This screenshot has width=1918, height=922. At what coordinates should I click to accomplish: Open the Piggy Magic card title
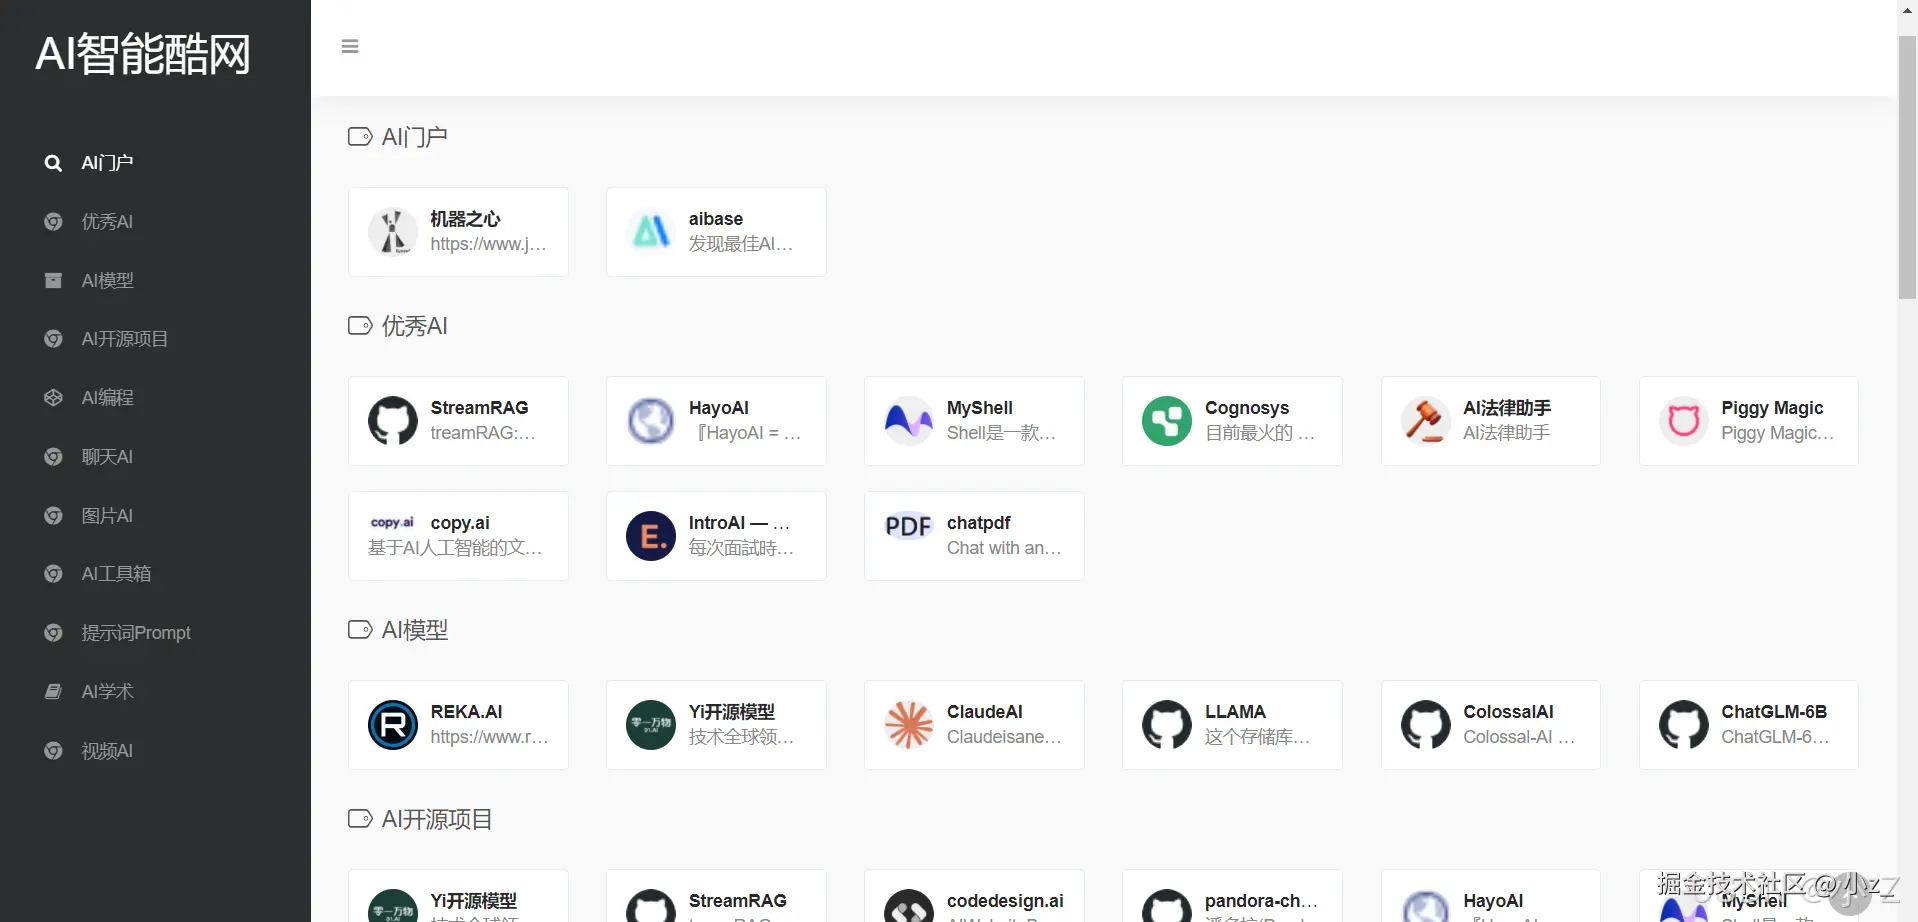(x=1772, y=408)
